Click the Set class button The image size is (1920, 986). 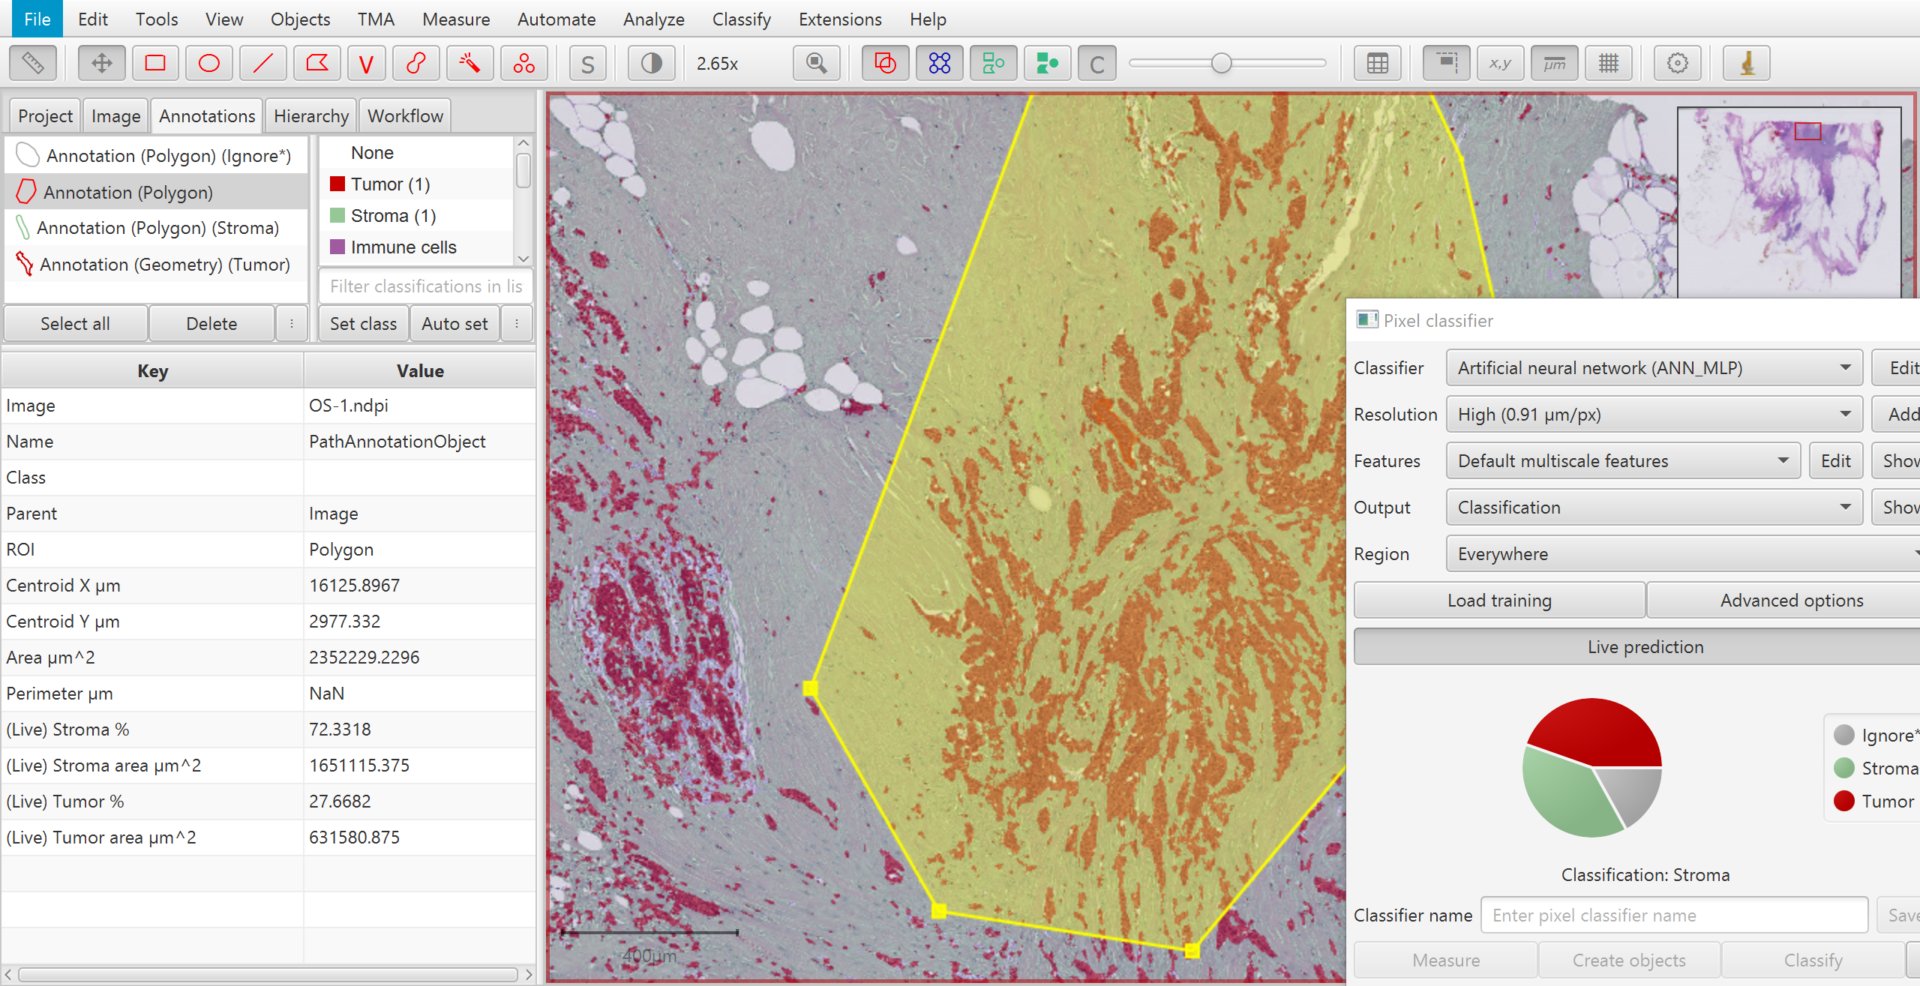coord(363,324)
